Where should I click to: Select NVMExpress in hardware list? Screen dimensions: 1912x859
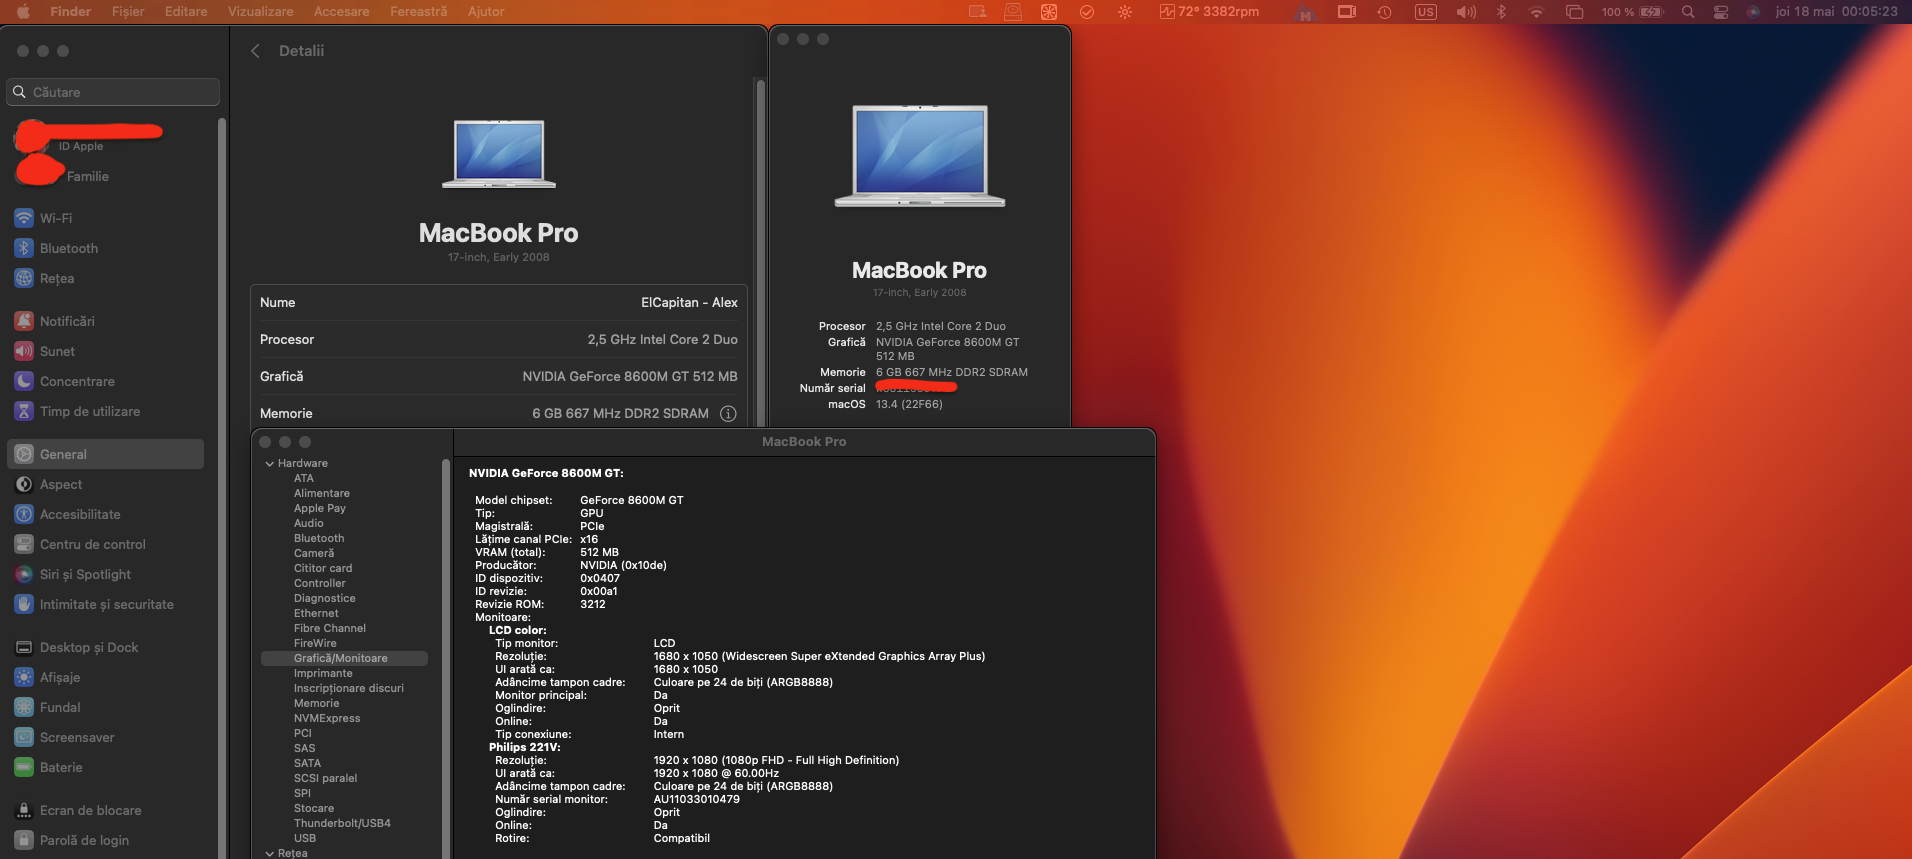pyautogui.click(x=327, y=718)
